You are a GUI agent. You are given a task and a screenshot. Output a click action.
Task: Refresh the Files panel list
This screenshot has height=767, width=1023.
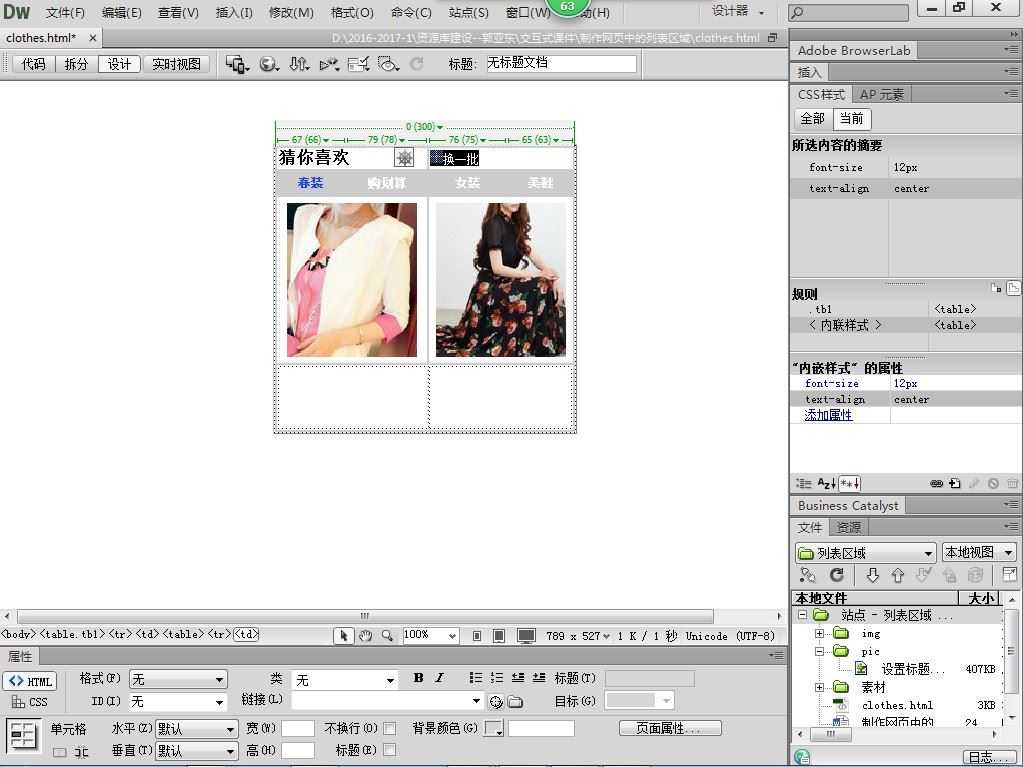[x=837, y=575]
